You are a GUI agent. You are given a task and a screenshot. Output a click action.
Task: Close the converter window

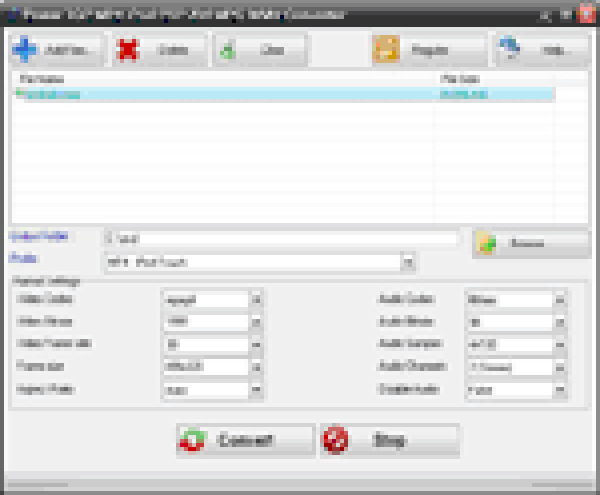tap(587, 14)
